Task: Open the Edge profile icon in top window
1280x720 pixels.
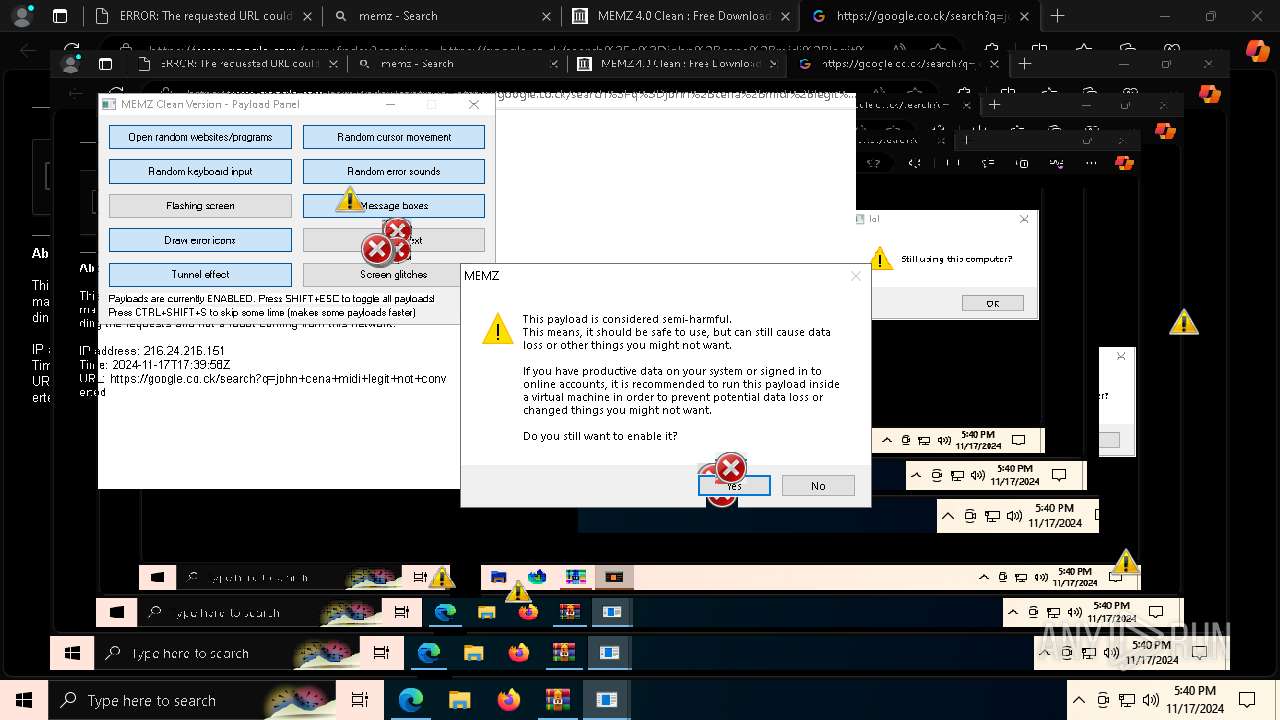Action: pyautogui.click(x=21, y=16)
